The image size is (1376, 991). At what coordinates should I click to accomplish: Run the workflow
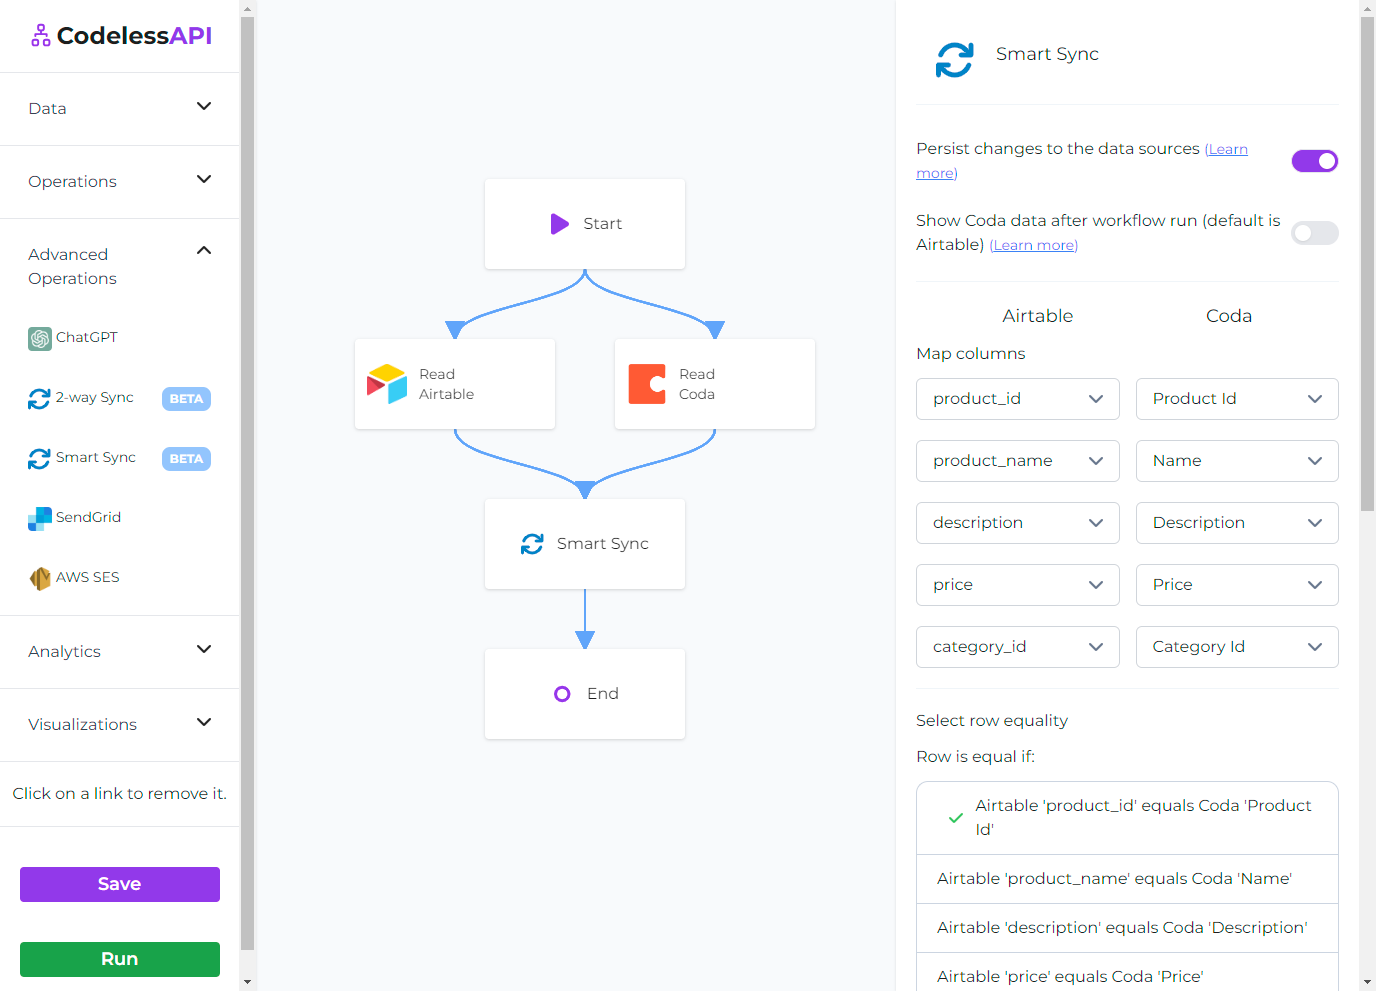click(120, 959)
